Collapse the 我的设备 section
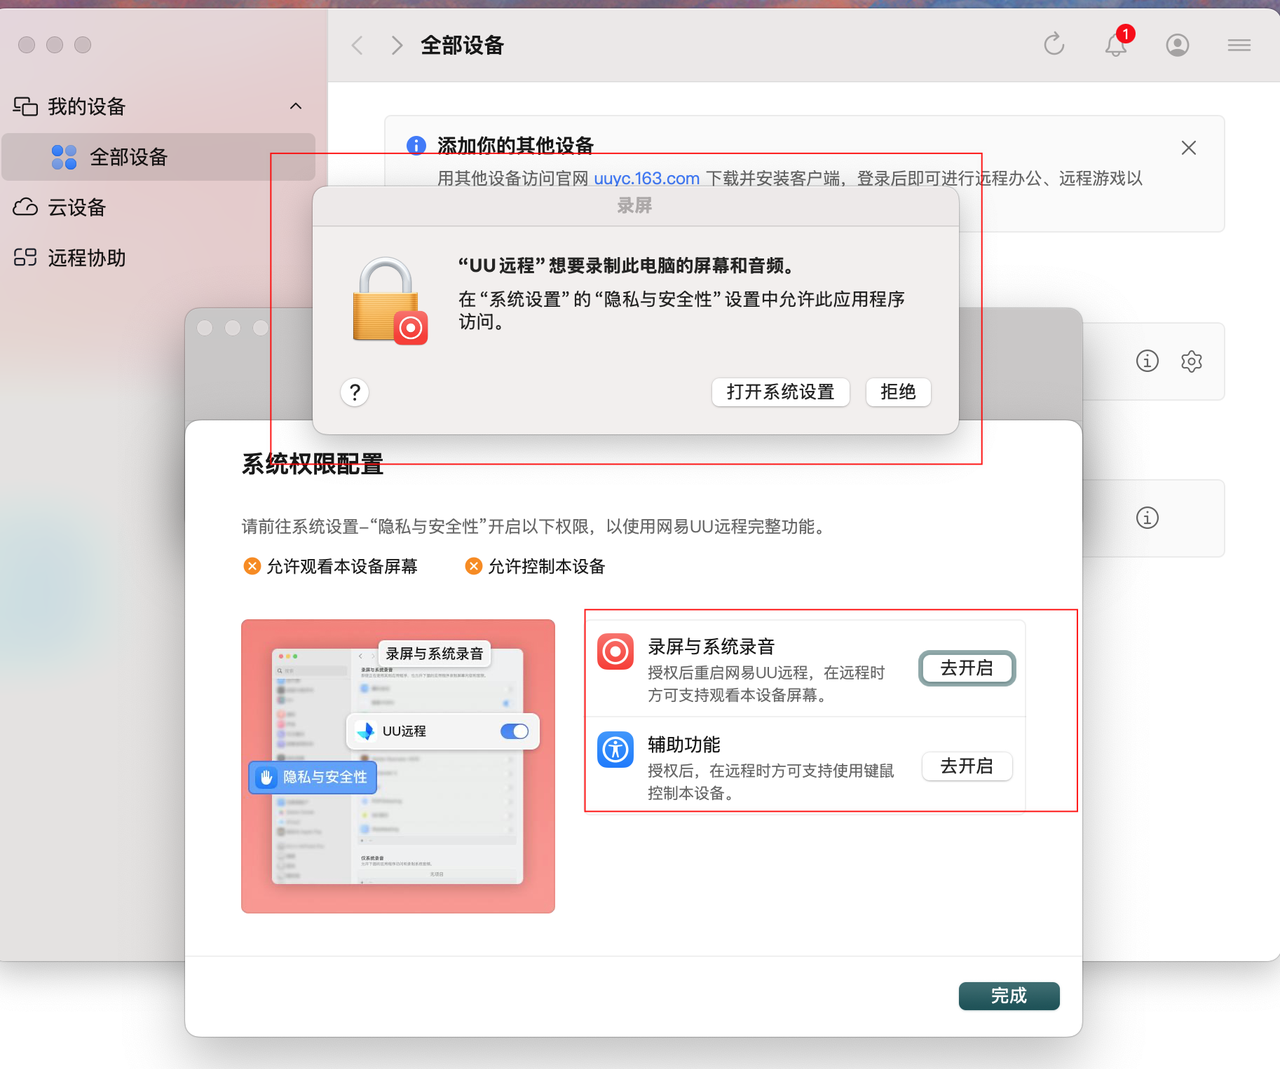This screenshot has width=1280, height=1069. pyautogui.click(x=295, y=106)
